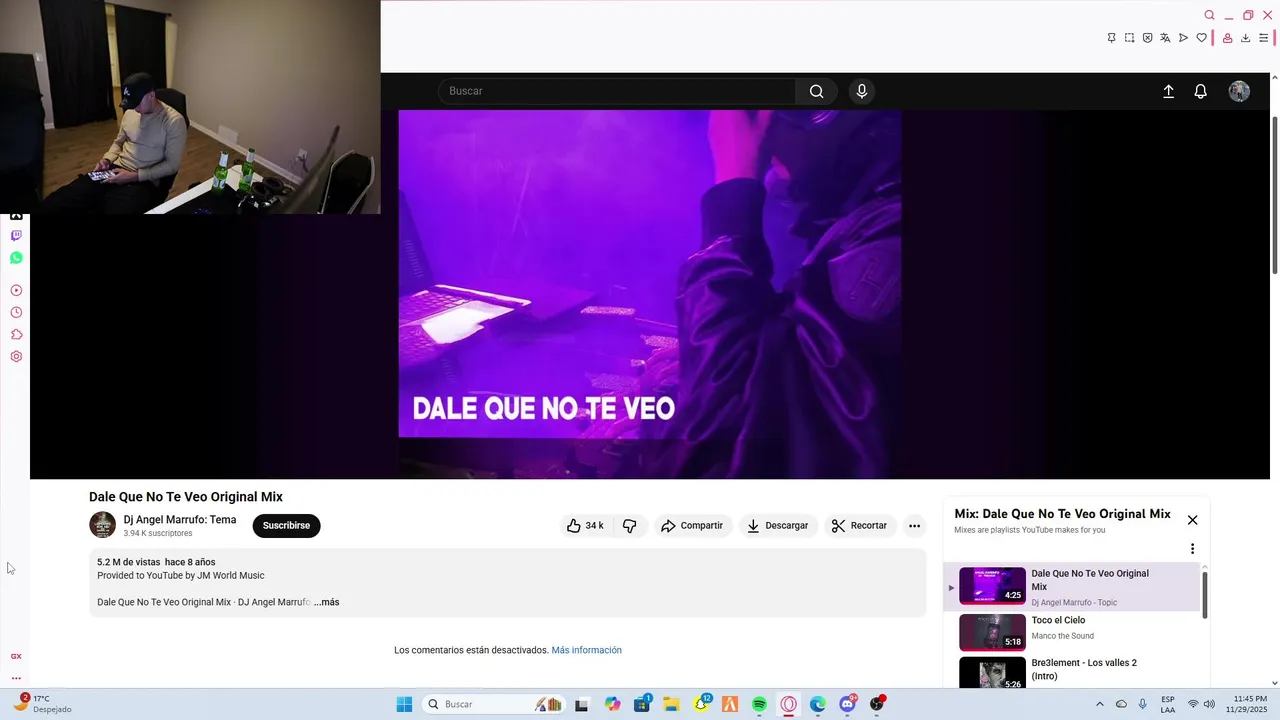The height and width of the screenshot is (720, 1280).
Task: Open Discord from the taskbar
Action: [x=848, y=704]
